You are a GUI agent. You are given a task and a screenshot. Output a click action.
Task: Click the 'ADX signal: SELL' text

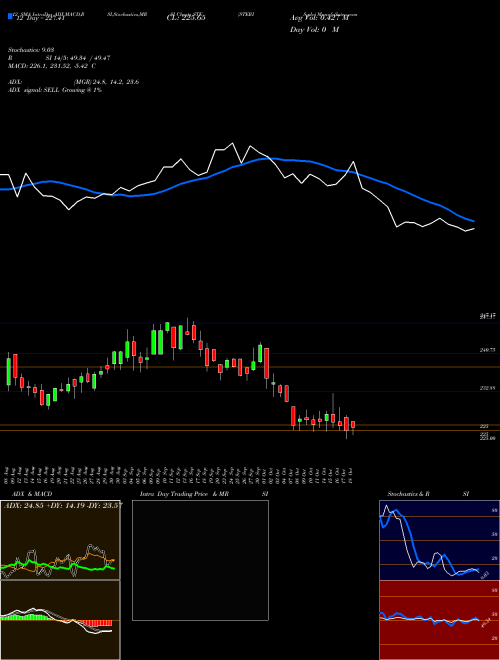[x=34, y=90]
